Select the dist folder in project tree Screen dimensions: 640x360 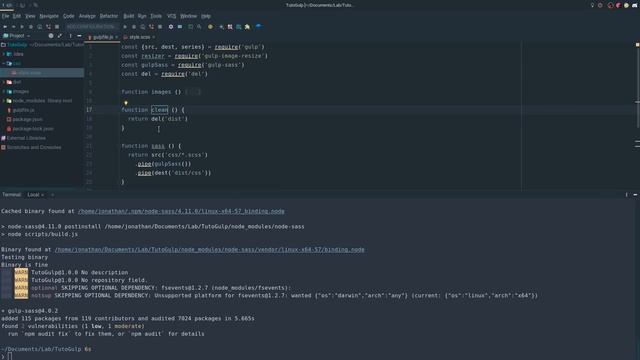tap(17, 82)
